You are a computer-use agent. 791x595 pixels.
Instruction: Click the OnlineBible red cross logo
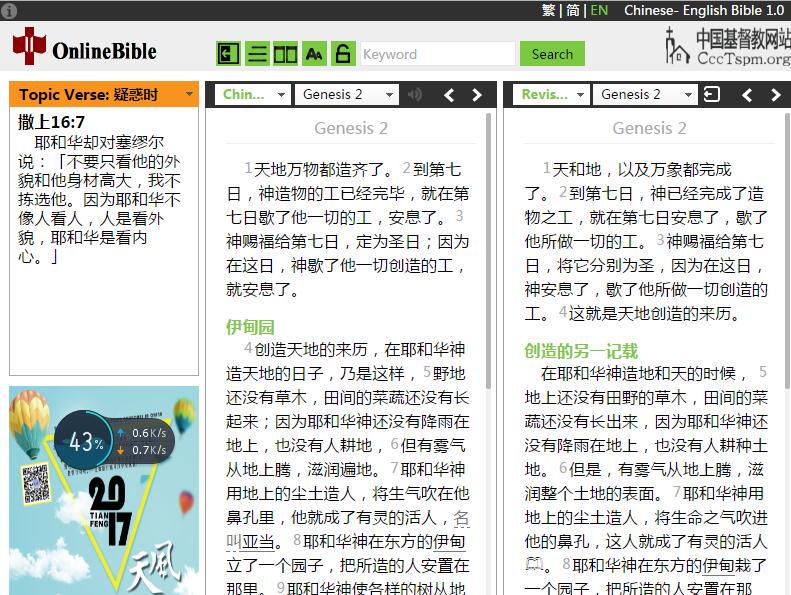(x=29, y=46)
